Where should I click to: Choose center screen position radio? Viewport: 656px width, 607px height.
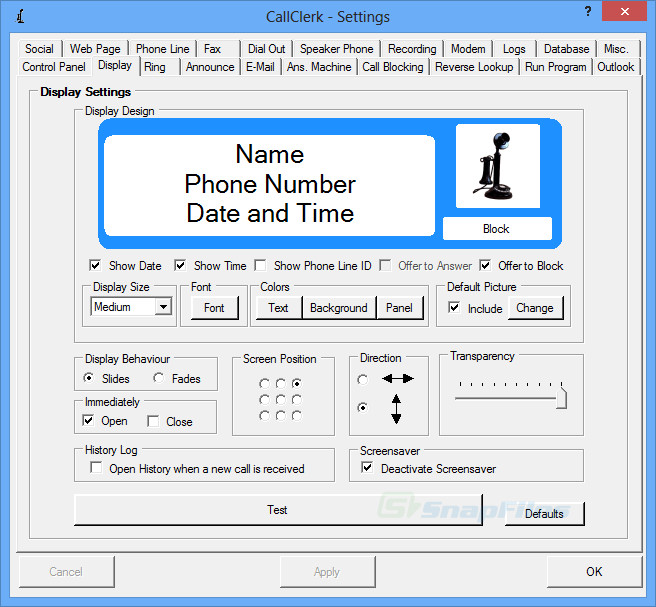(x=280, y=400)
